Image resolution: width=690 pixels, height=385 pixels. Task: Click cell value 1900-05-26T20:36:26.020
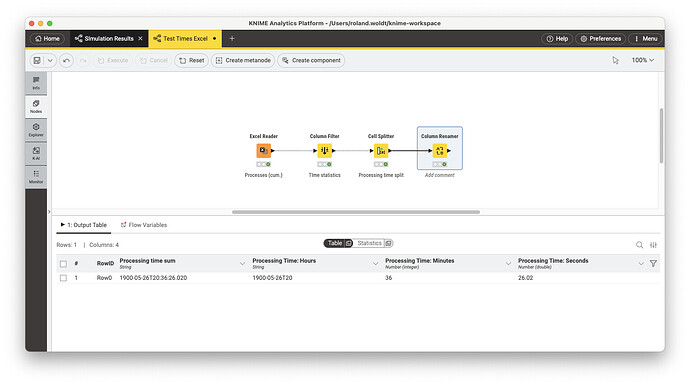(153, 278)
